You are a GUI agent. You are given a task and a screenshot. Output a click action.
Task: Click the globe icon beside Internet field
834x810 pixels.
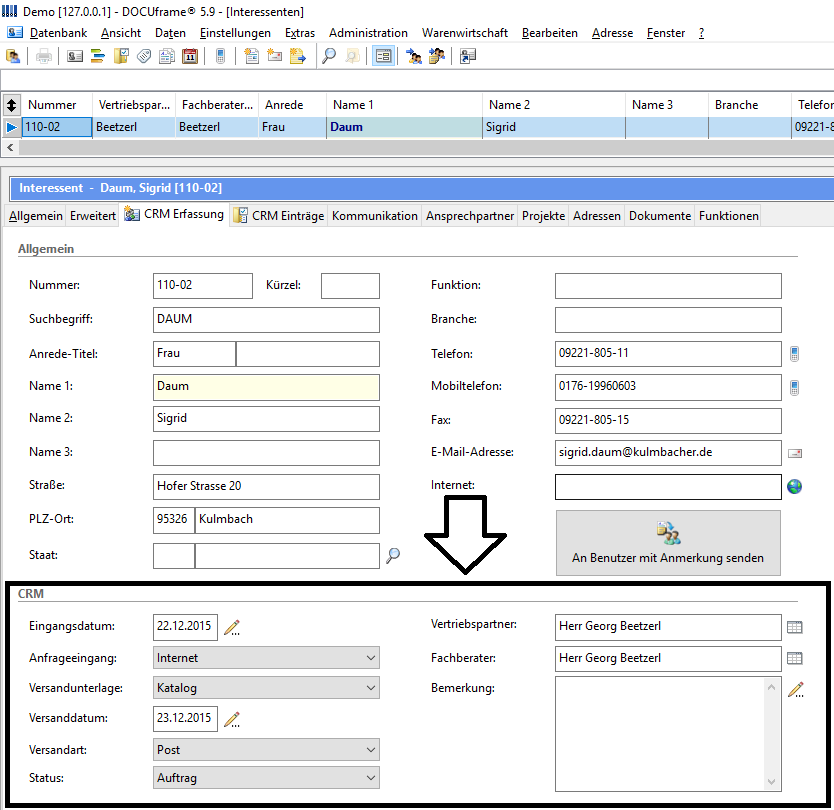[x=795, y=486]
